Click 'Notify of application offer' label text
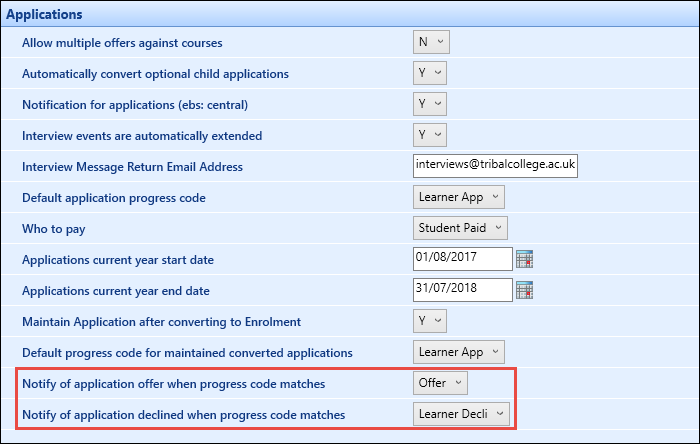700x444 pixels. (x=173, y=384)
